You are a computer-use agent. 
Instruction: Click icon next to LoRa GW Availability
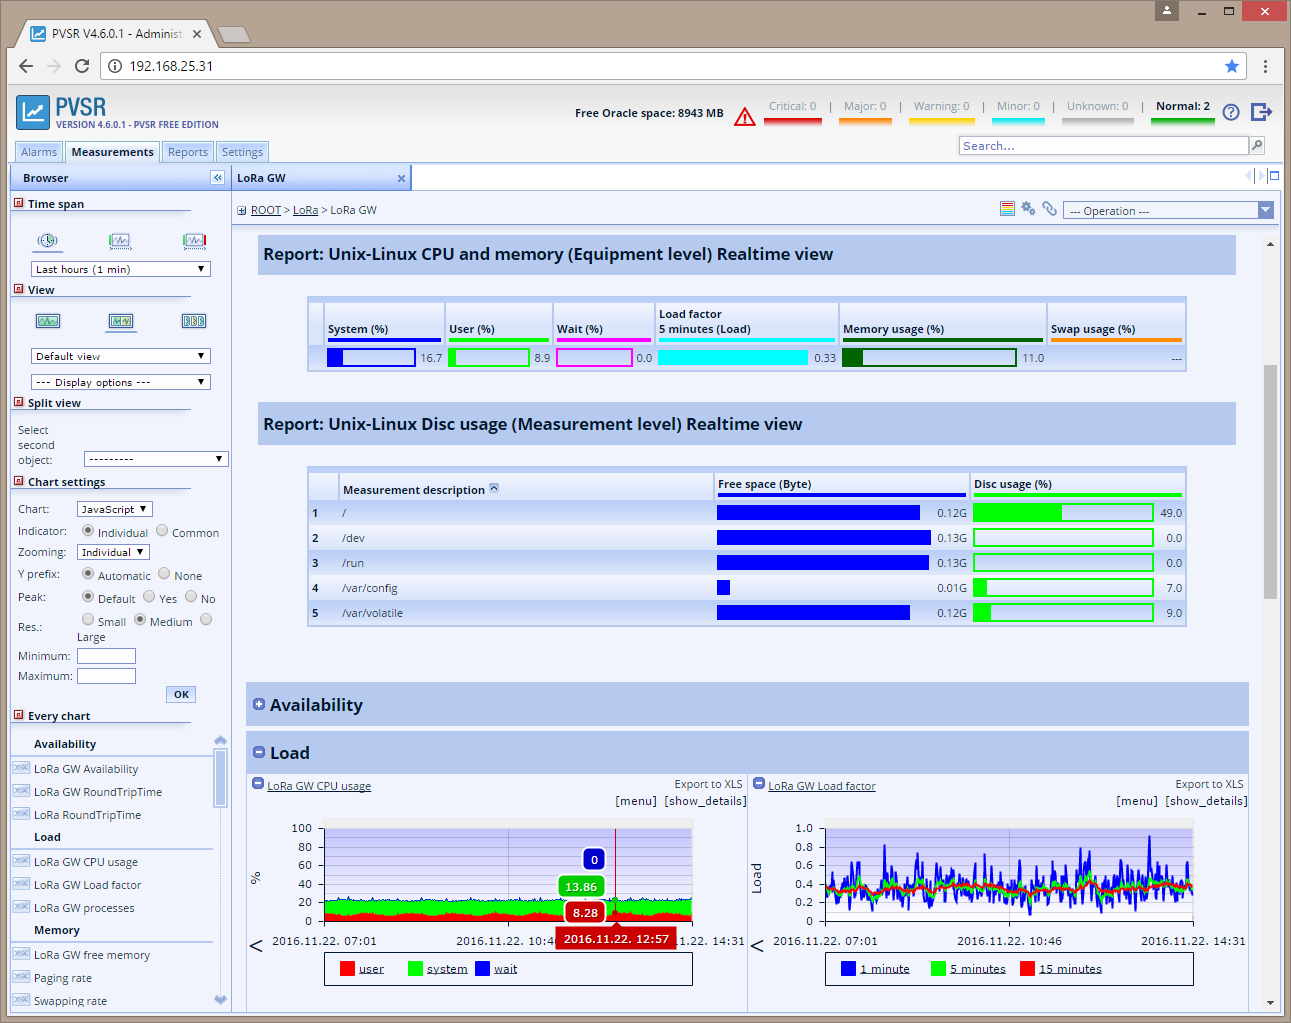tap(21, 768)
